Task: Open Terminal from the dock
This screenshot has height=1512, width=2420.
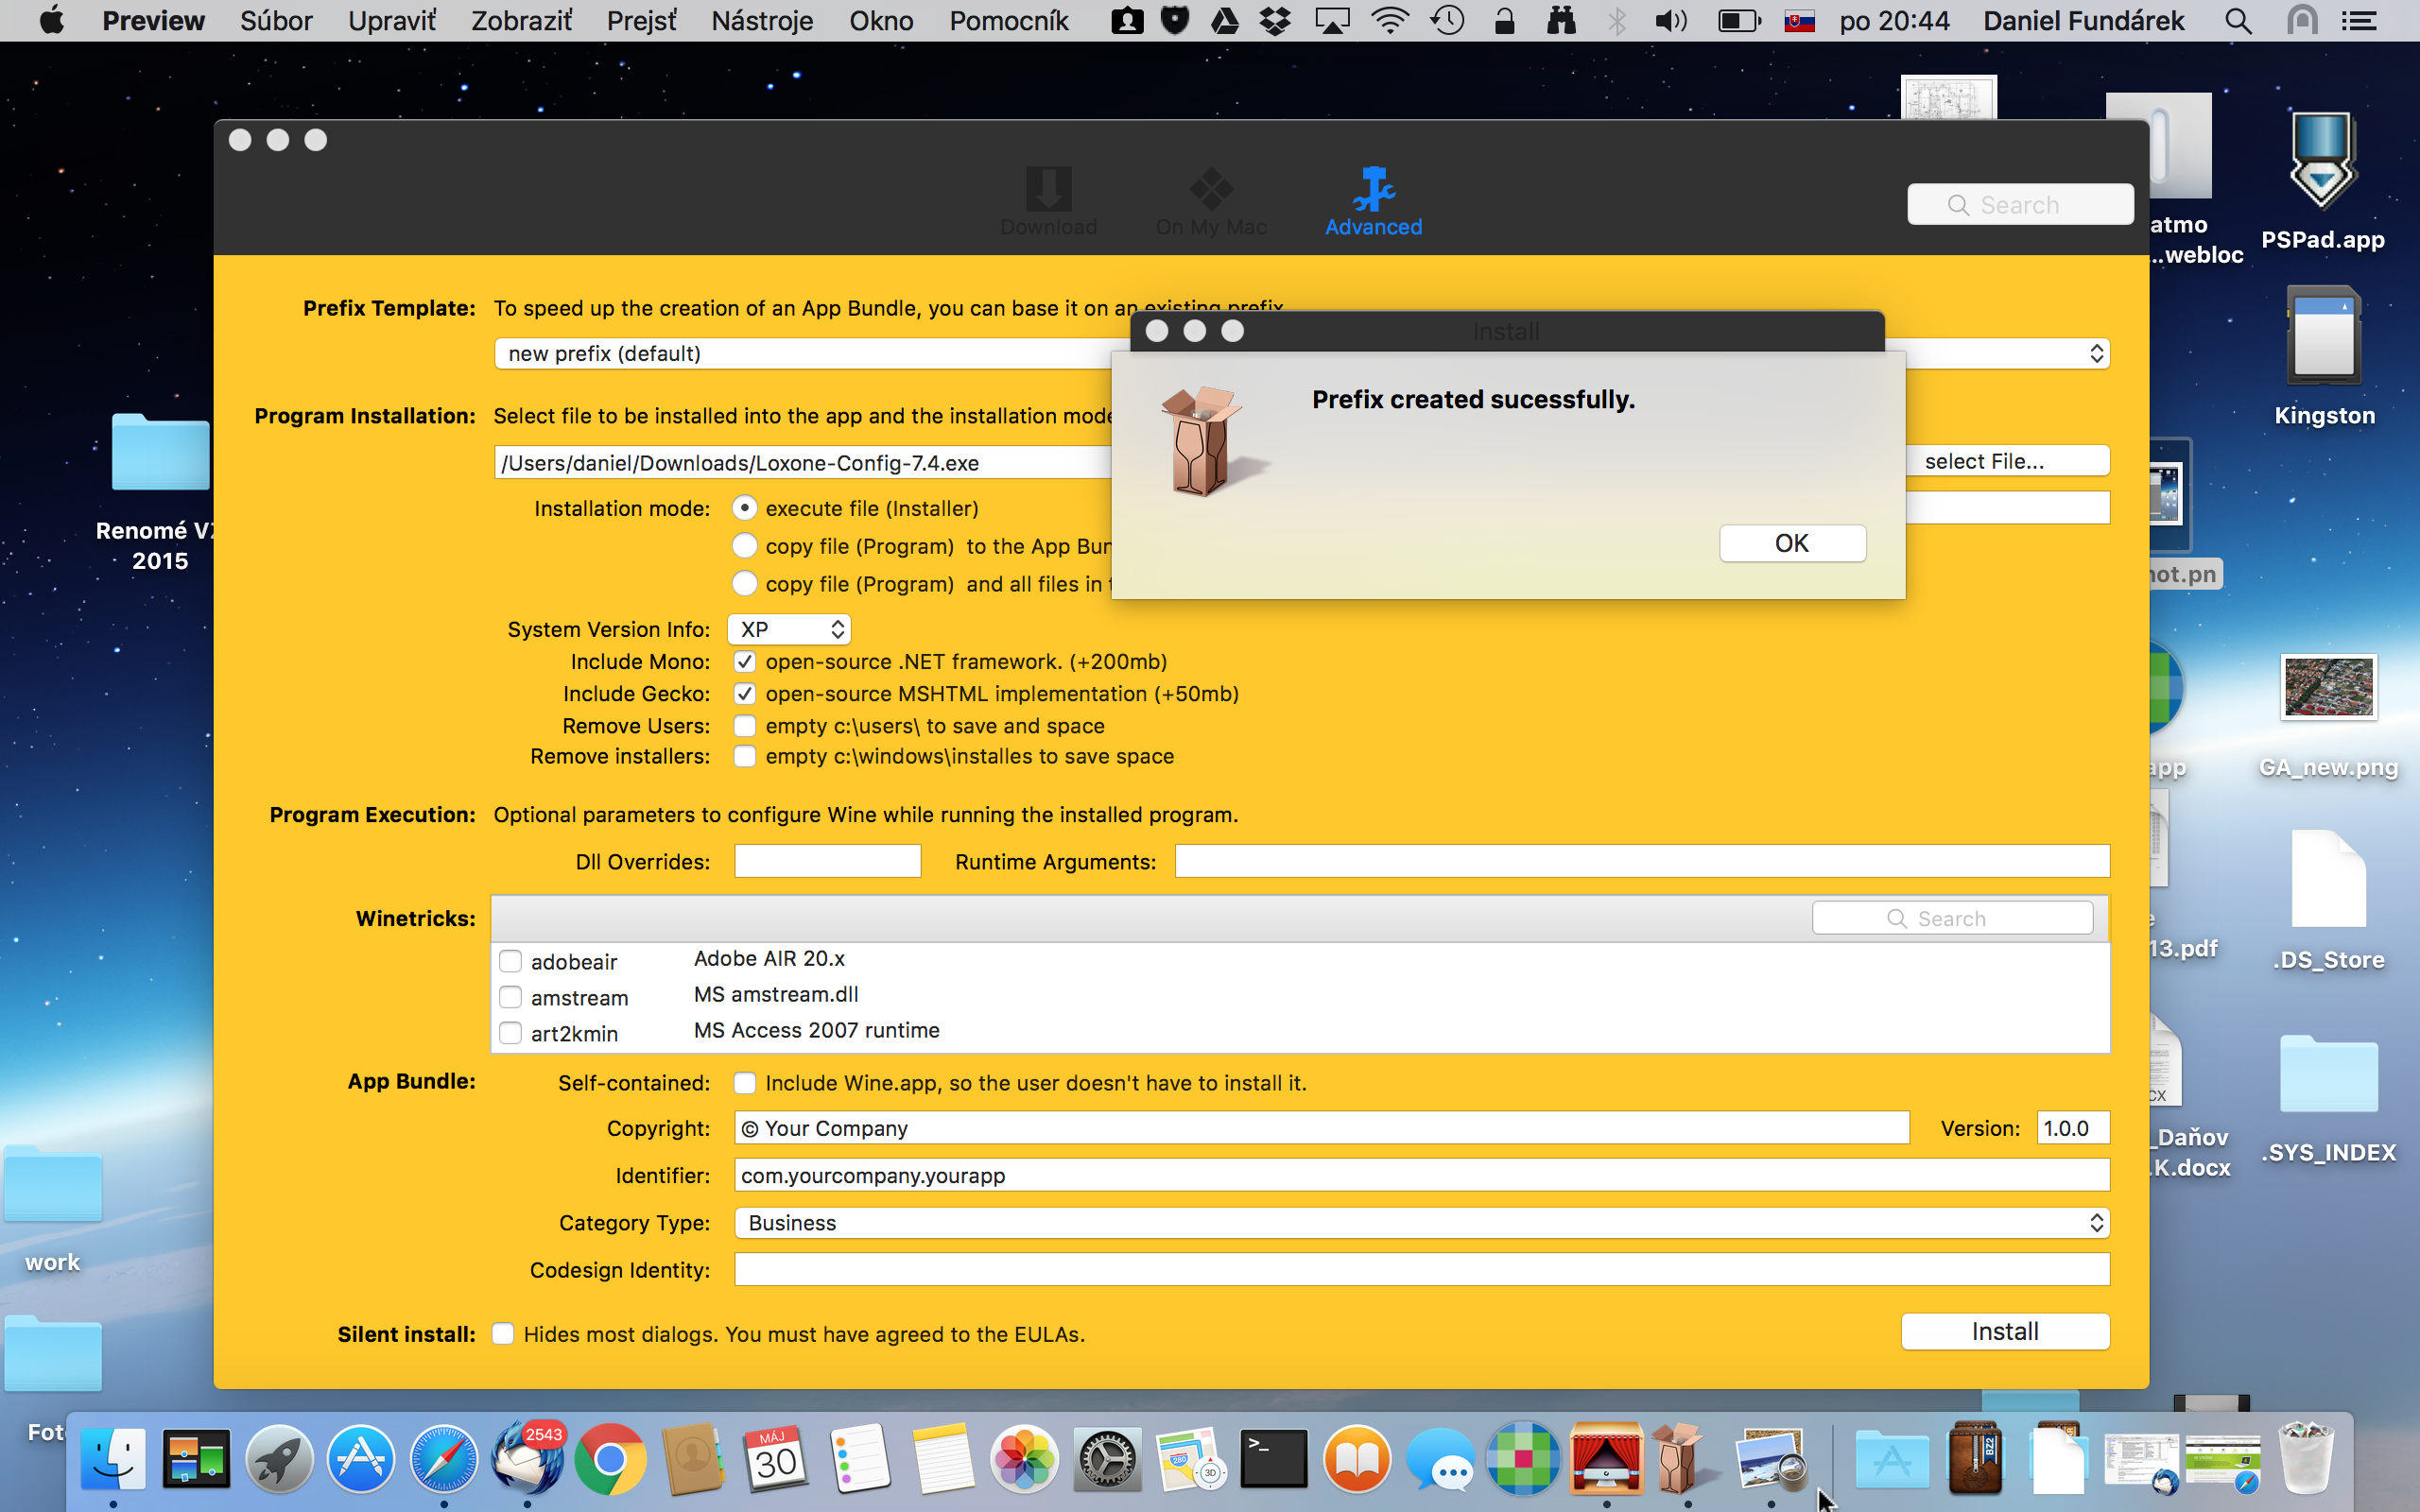Action: point(1273,1459)
